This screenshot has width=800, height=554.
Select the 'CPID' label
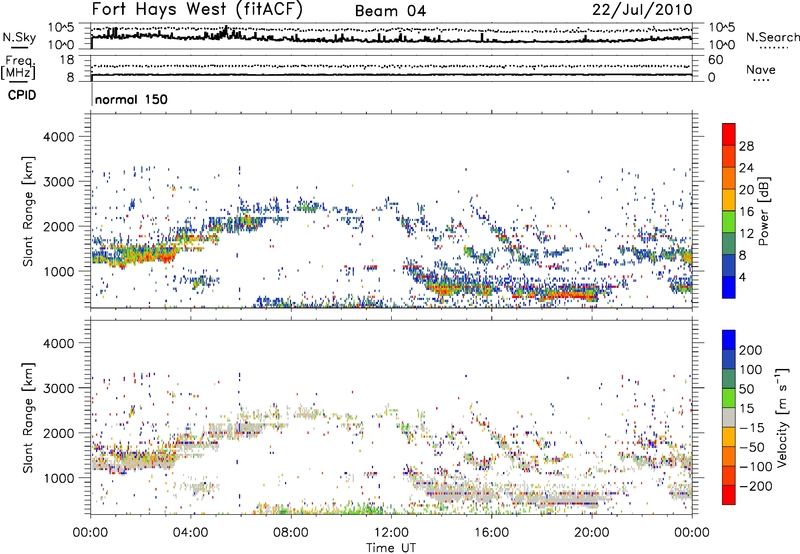point(22,95)
